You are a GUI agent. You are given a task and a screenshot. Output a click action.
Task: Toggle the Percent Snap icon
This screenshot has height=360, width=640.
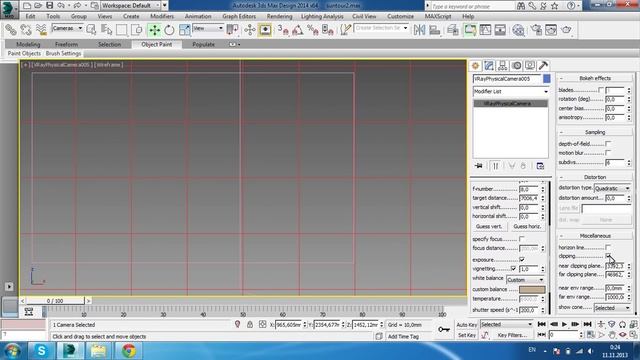click(313, 30)
